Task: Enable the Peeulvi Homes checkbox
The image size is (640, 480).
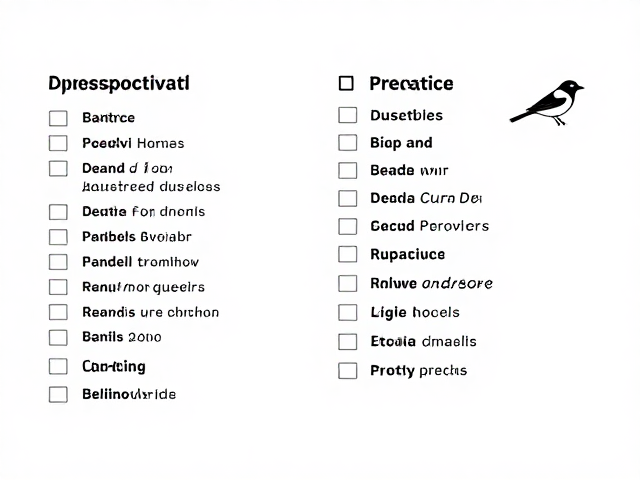Action: 58,143
